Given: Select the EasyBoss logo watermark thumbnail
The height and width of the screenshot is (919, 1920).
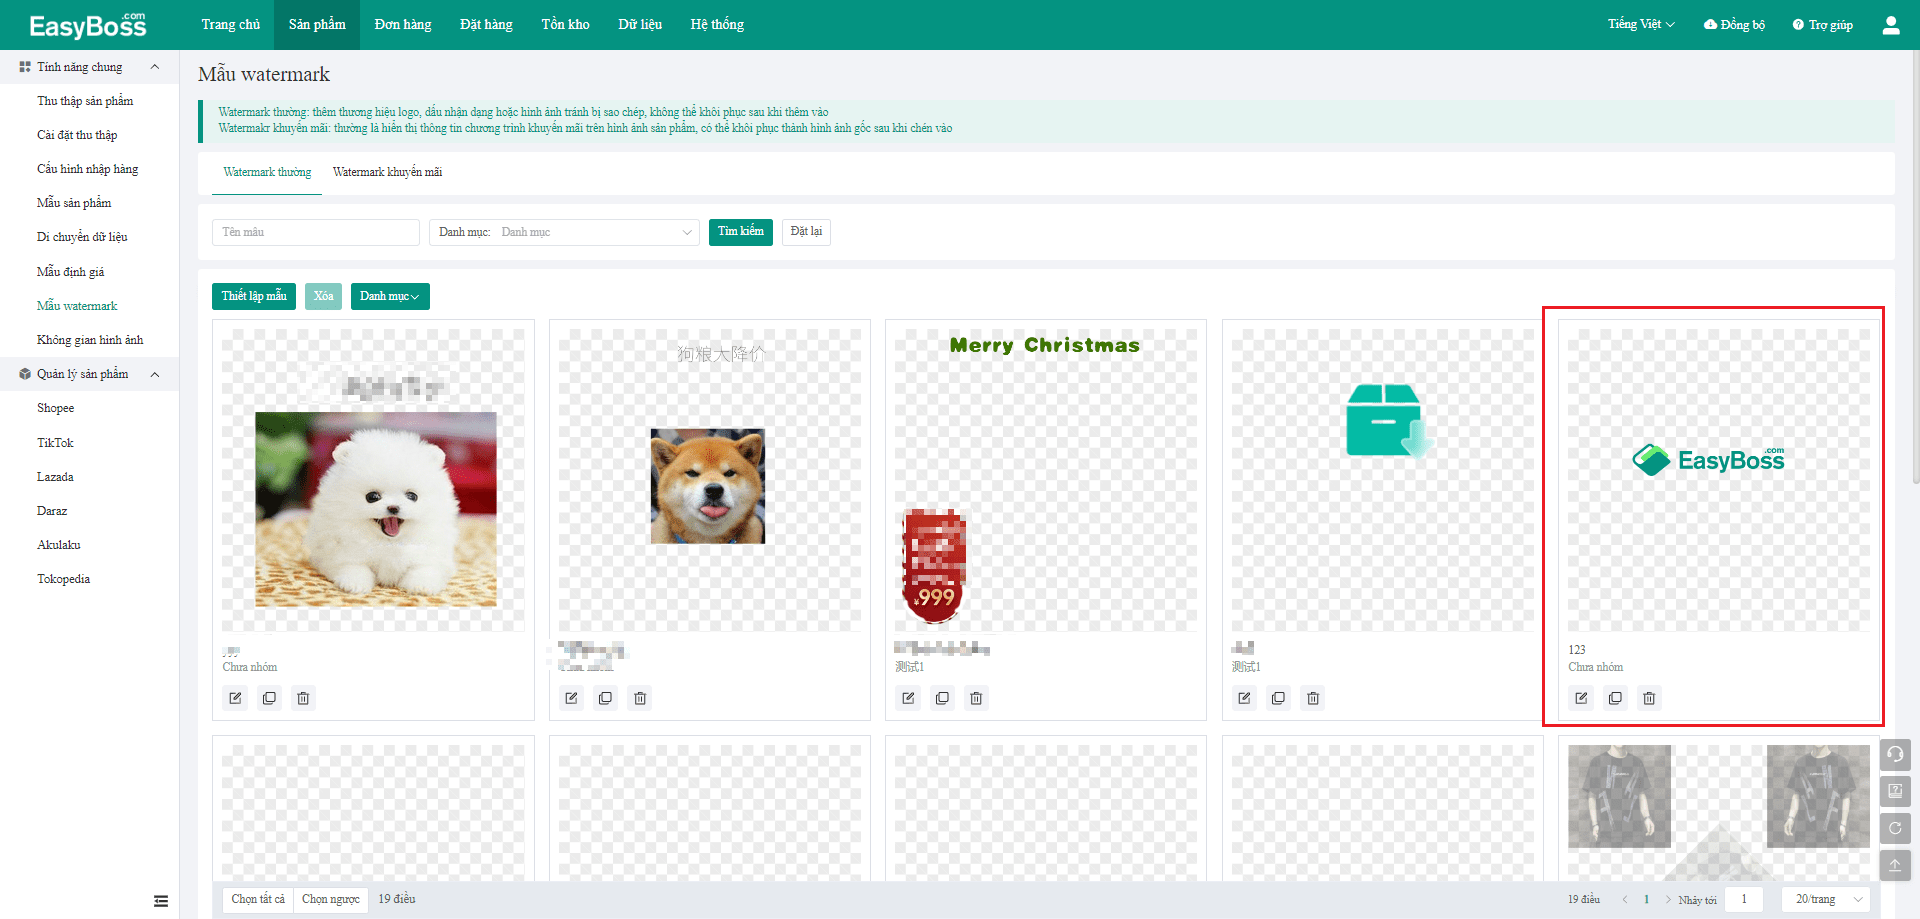Looking at the screenshot, I should [1718, 480].
